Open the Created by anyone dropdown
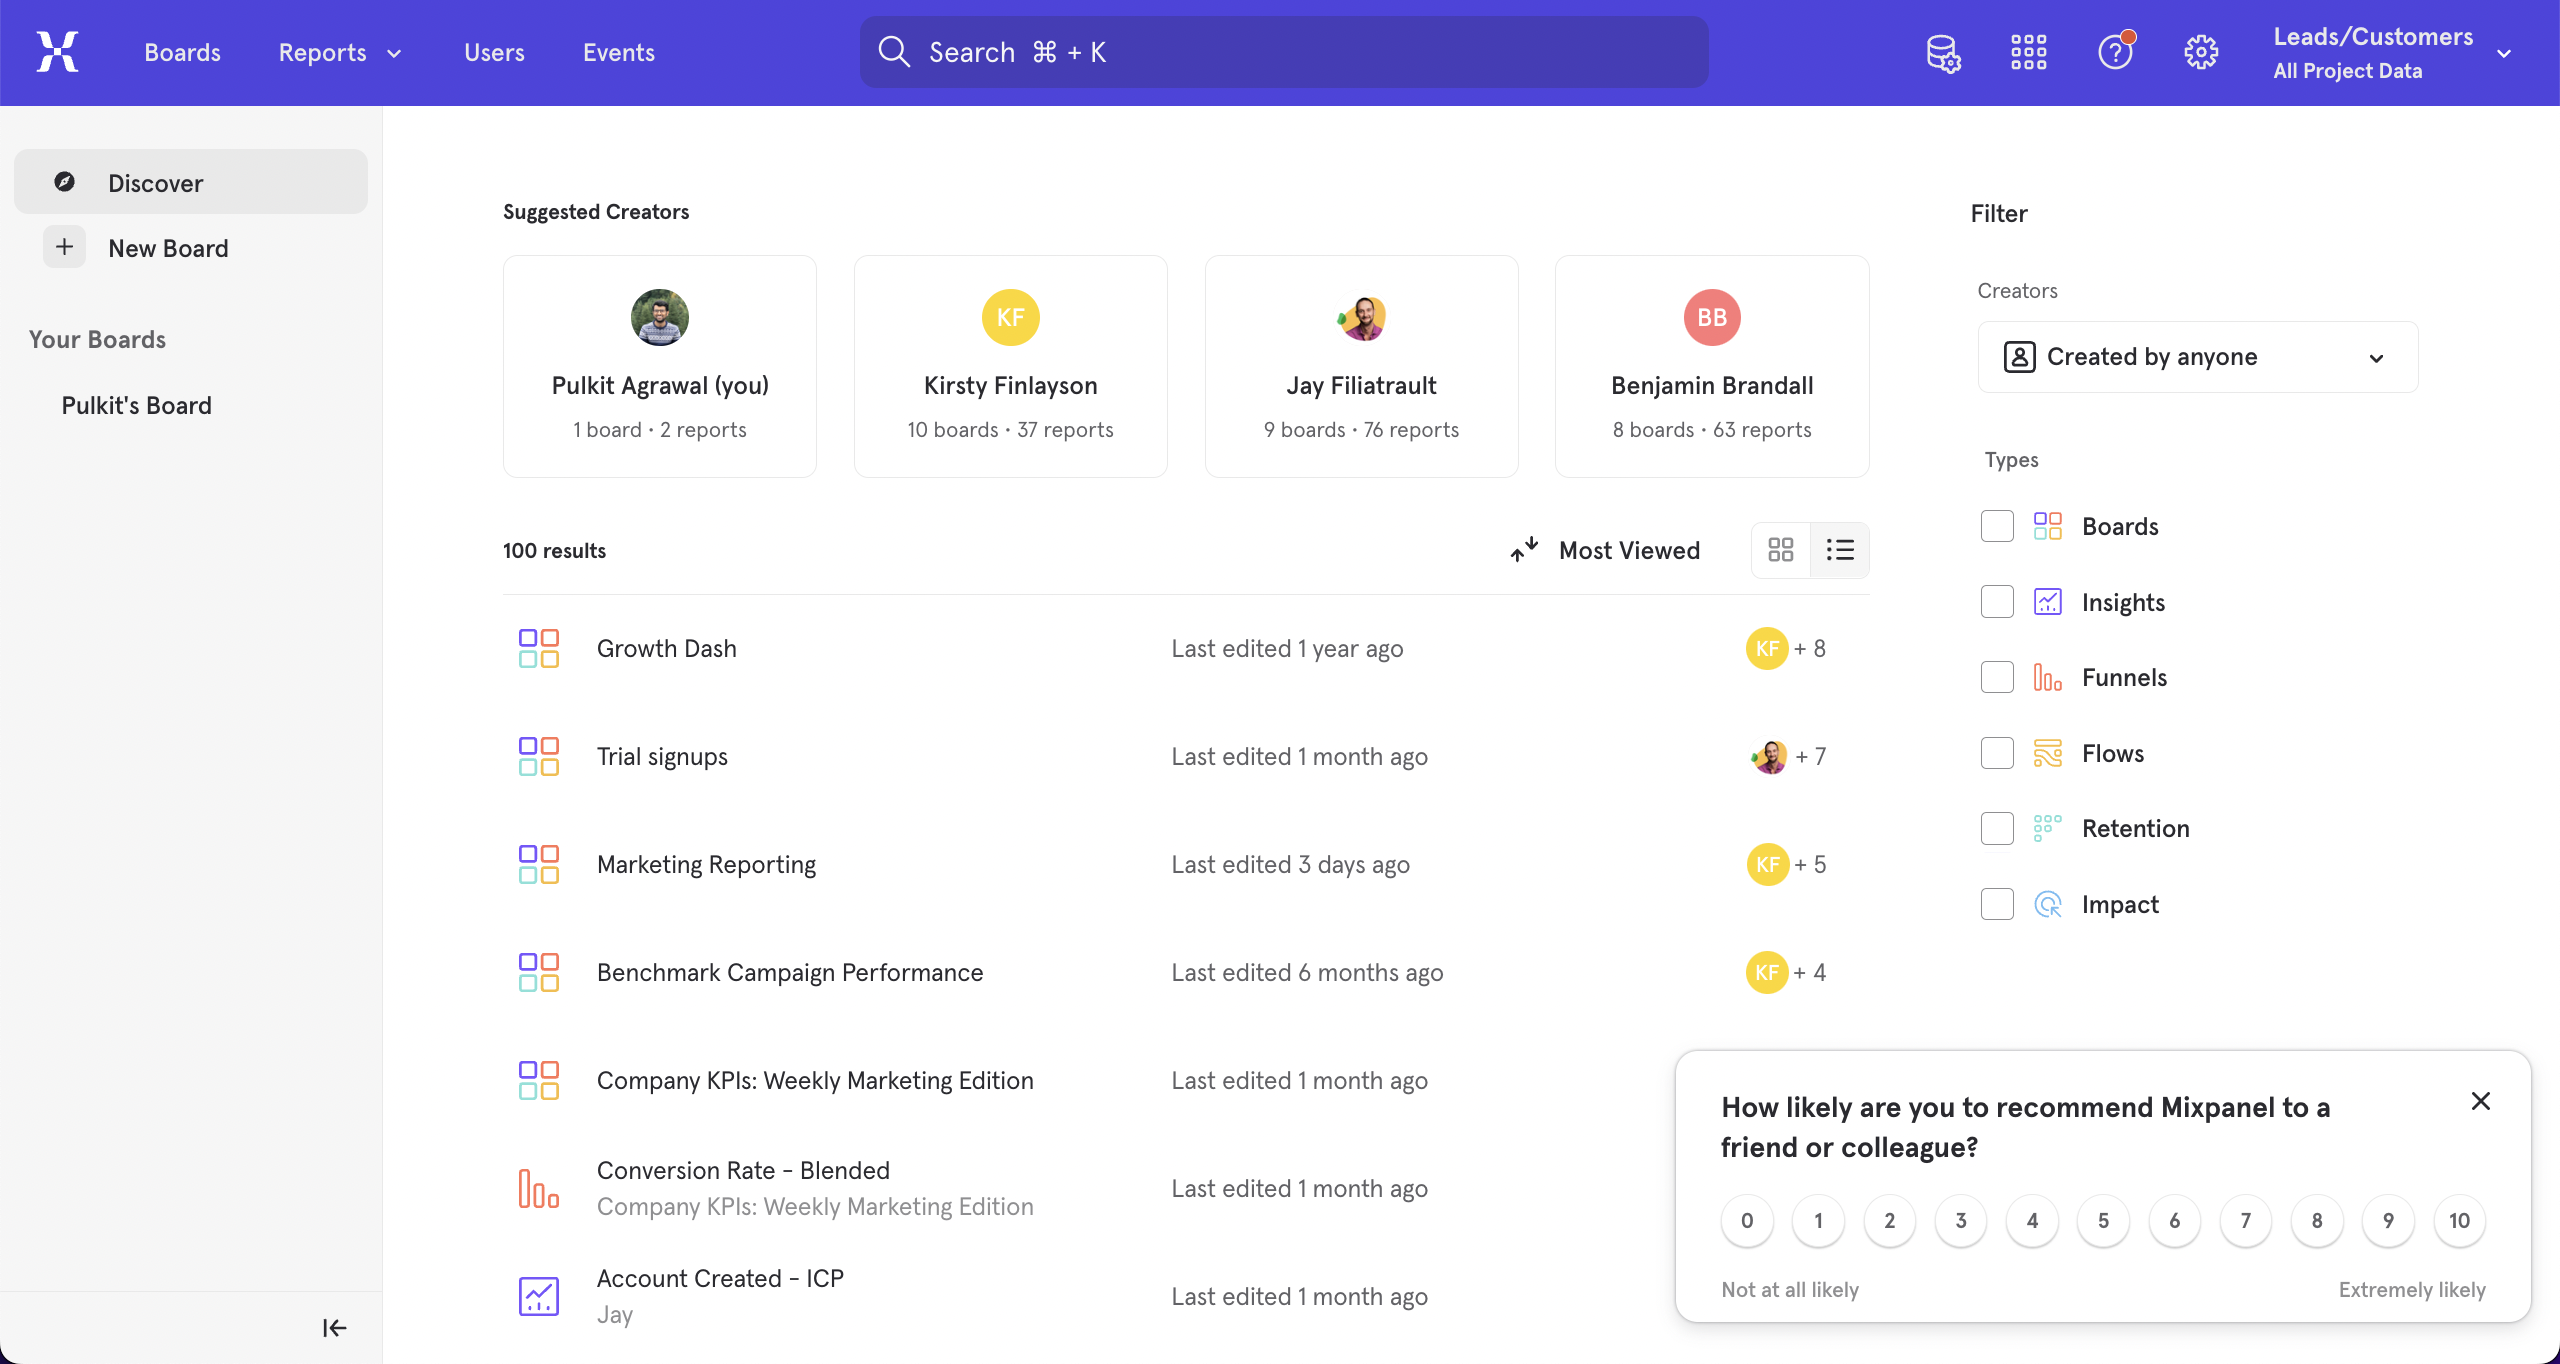Viewport: 2560px width, 1364px height. [2198, 357]
